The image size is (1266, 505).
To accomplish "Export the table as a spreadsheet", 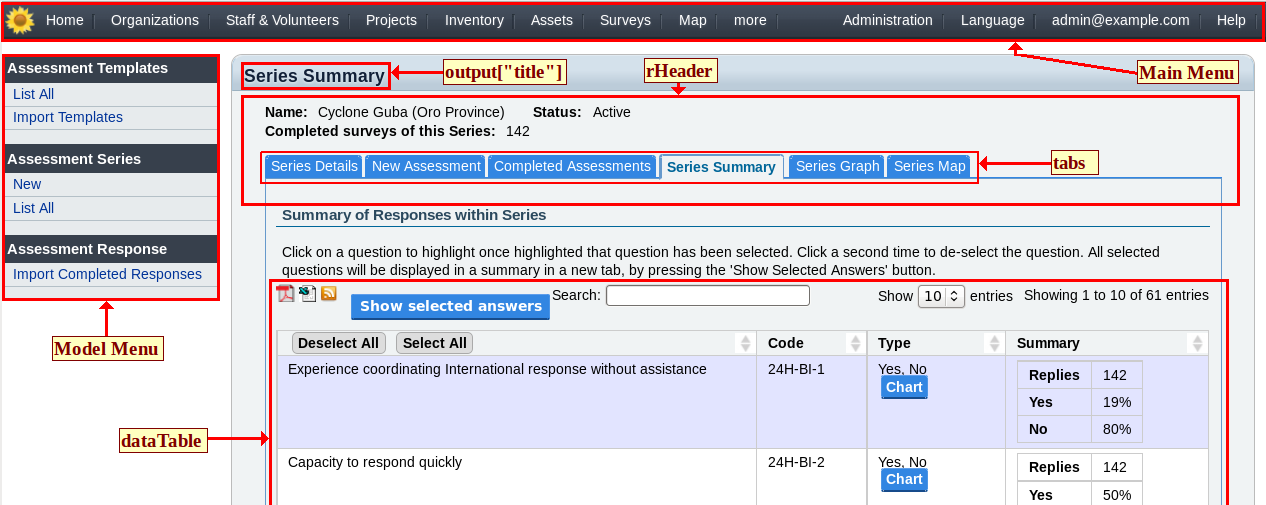I will [x=308, y=293].
